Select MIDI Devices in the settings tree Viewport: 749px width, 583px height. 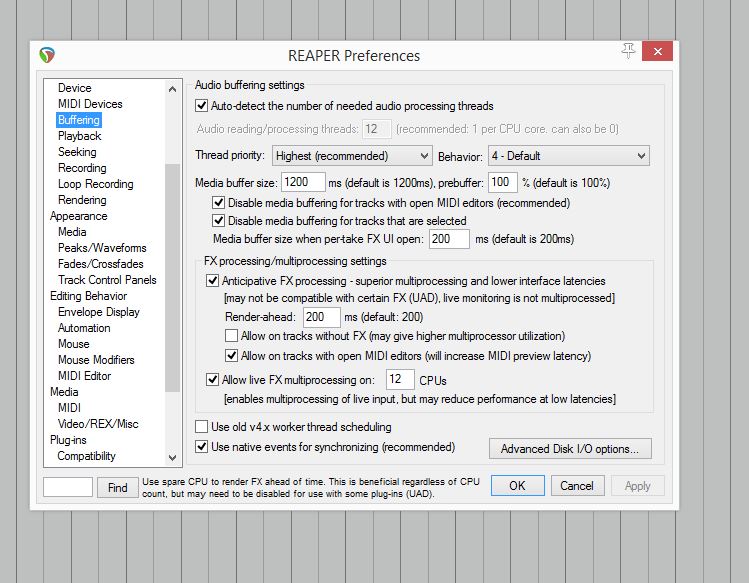click(x=90, y=104)
